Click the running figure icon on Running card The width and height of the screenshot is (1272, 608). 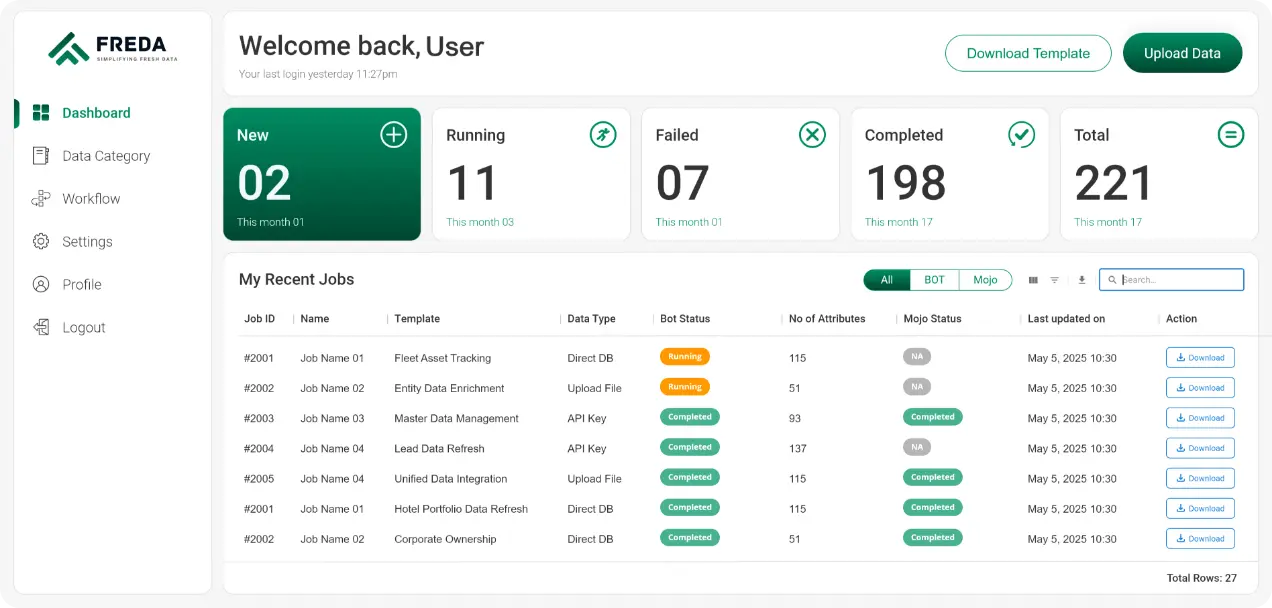coord(603,135)
